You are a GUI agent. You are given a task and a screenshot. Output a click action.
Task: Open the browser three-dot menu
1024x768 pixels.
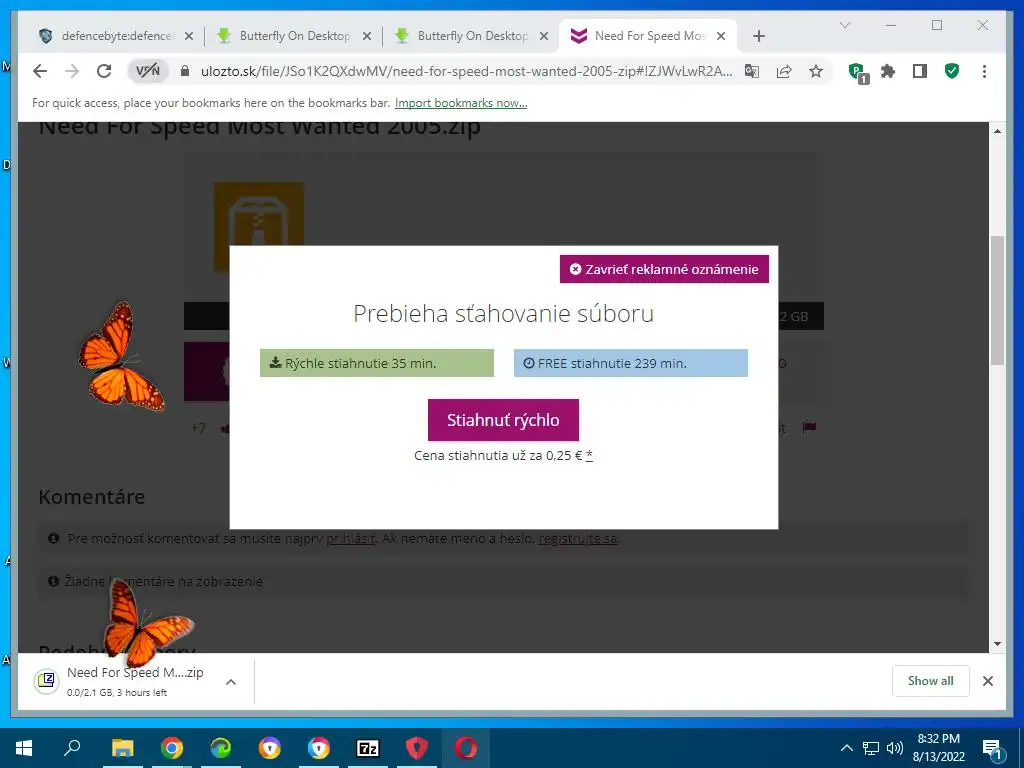(984, 71)
